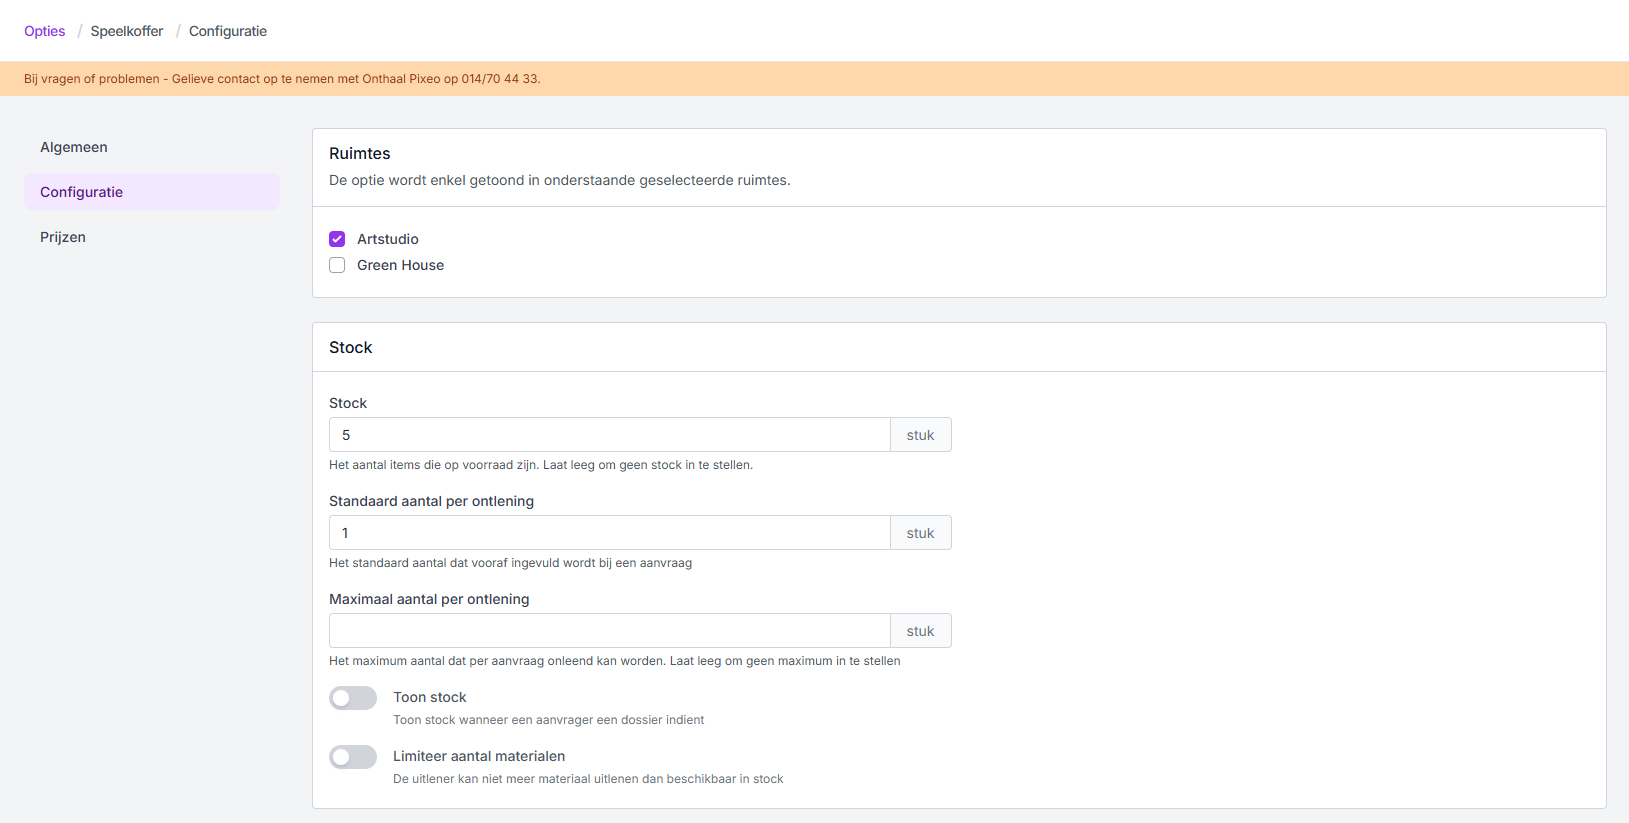Click stuk suffix of Standaard aantal field
This screenshot has width=1629, height=823.
click(x=920, y=533)
